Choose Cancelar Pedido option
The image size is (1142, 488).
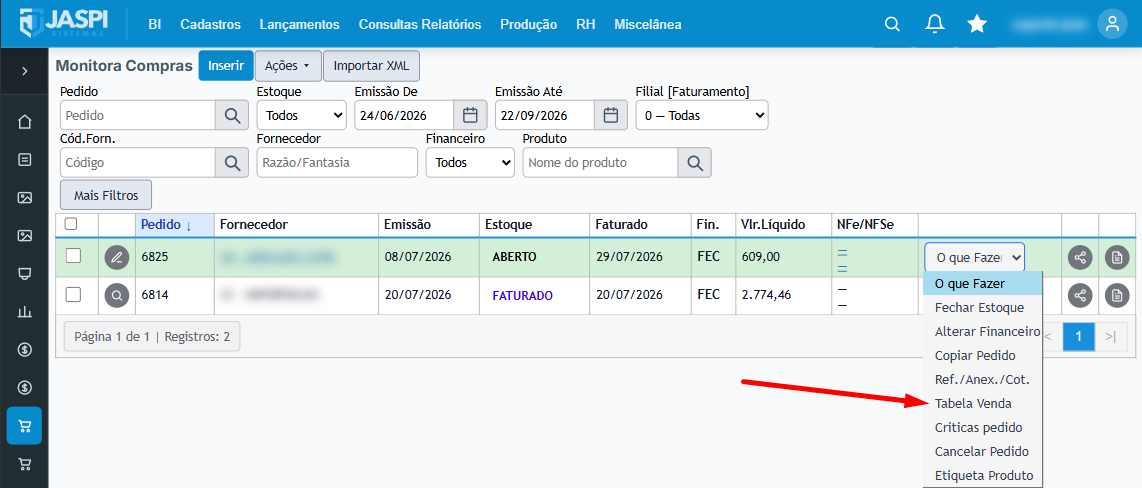[982, 452]
